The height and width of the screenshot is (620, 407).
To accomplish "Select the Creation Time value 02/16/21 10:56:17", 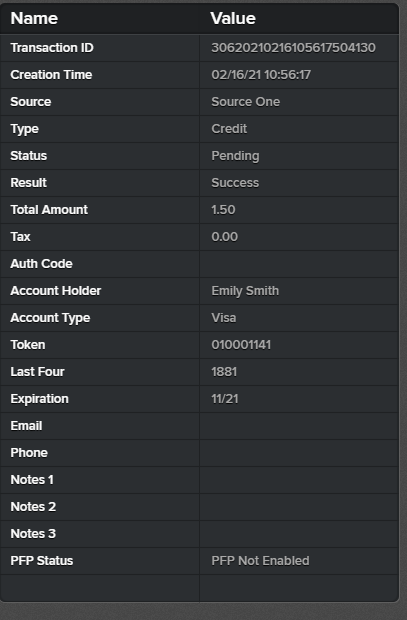I will click(261, 75).
